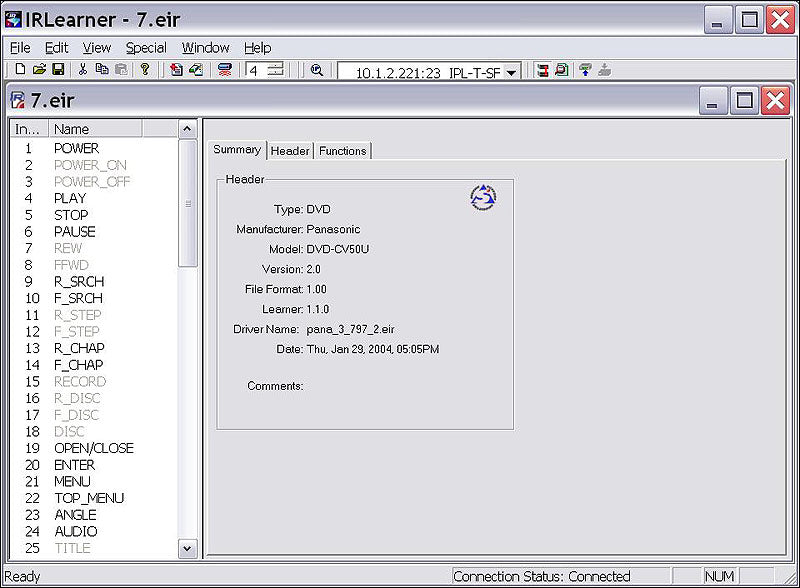Select the TITLE function row
Image resolution: width=800 pixels, height=588 pixels.
coord(94,548)
